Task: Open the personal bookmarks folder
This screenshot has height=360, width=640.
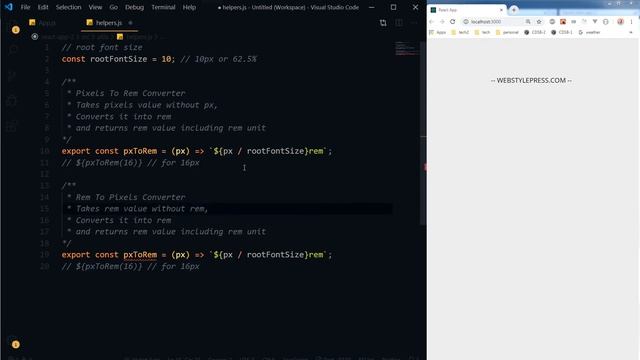Action: point(507,32)
